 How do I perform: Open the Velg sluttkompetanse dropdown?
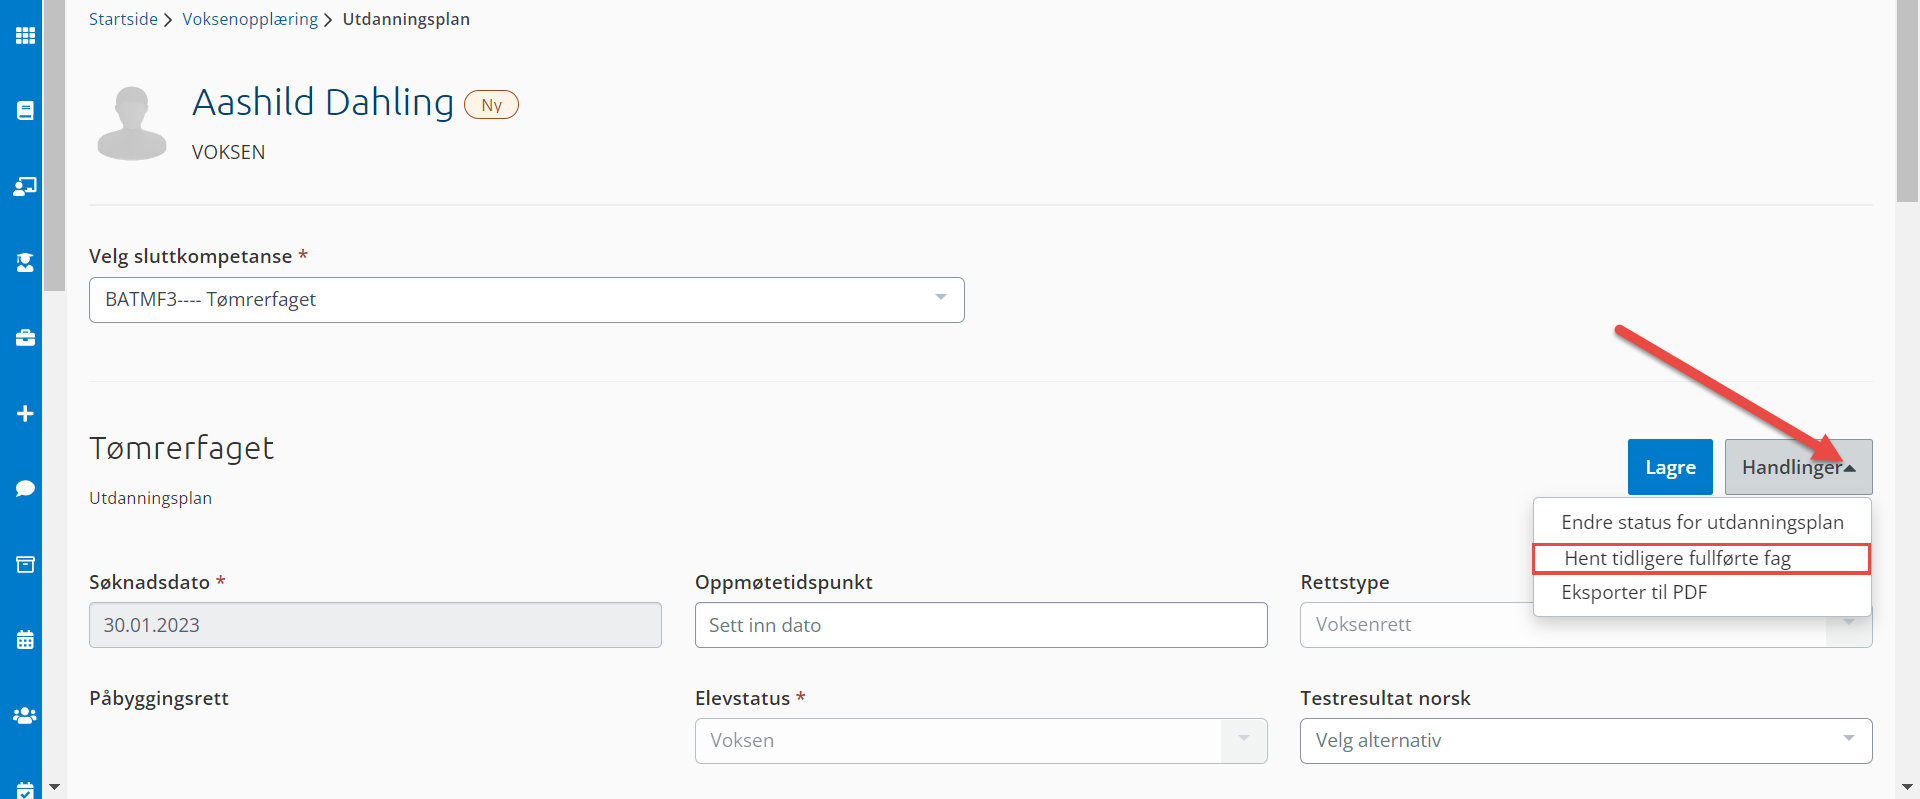coord(527,300)
